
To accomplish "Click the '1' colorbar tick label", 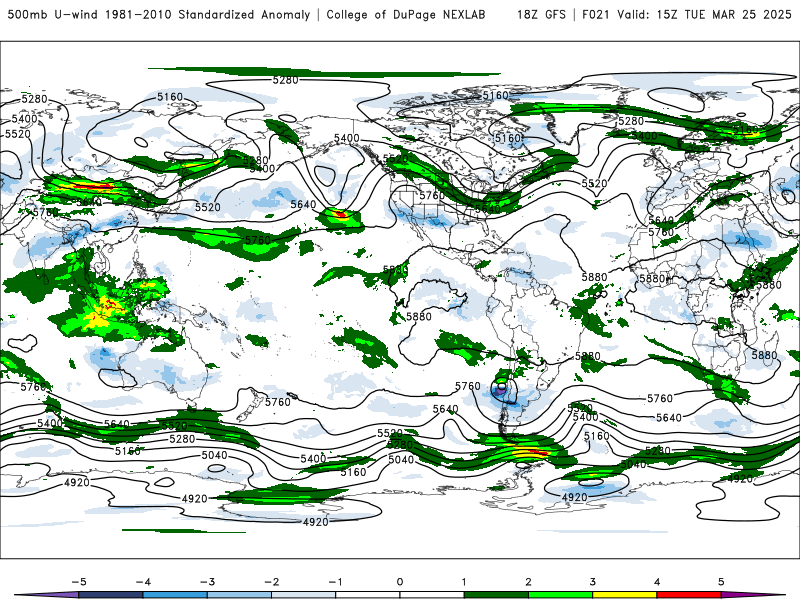I will click(x=464, y=582).
